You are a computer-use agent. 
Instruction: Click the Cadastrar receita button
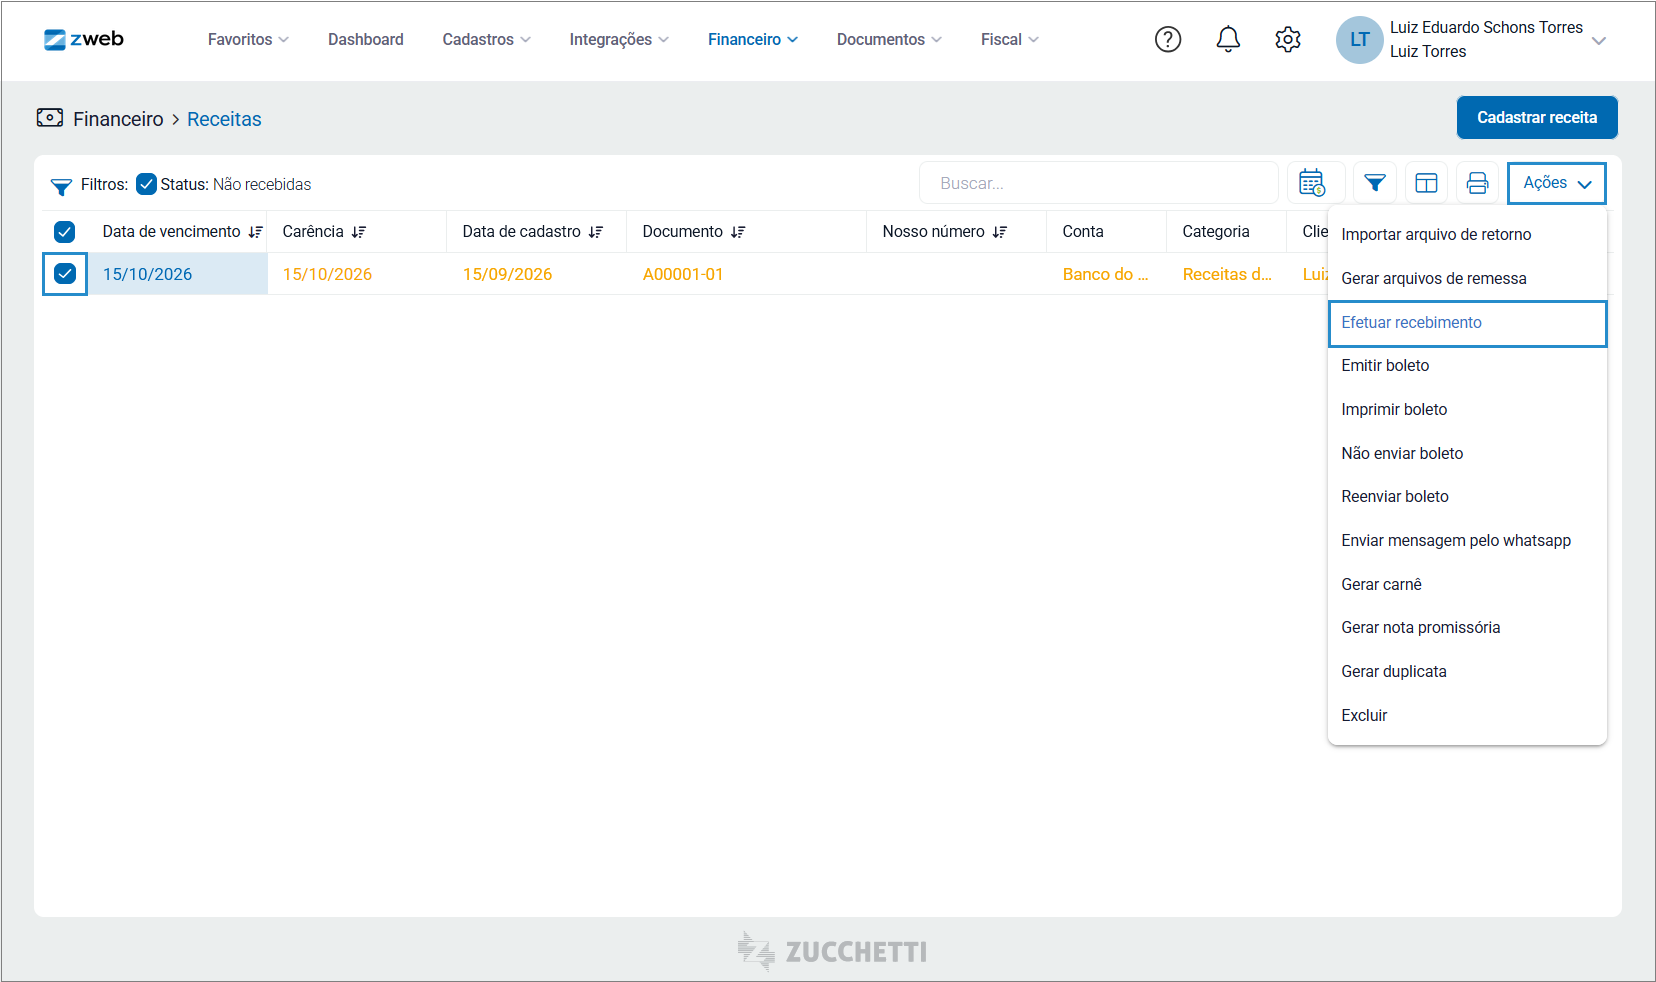pyautogui.click(x=1537, y=117)
